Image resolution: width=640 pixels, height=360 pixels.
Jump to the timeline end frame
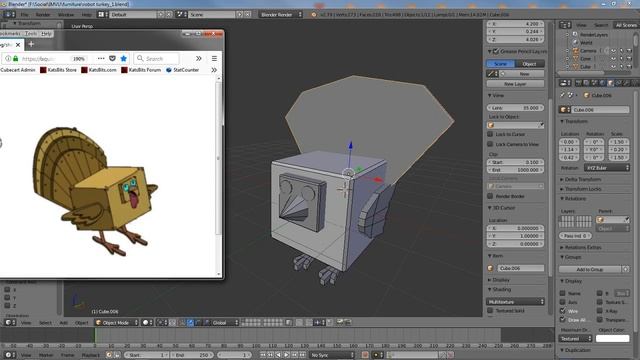click(x=302, y=355)
